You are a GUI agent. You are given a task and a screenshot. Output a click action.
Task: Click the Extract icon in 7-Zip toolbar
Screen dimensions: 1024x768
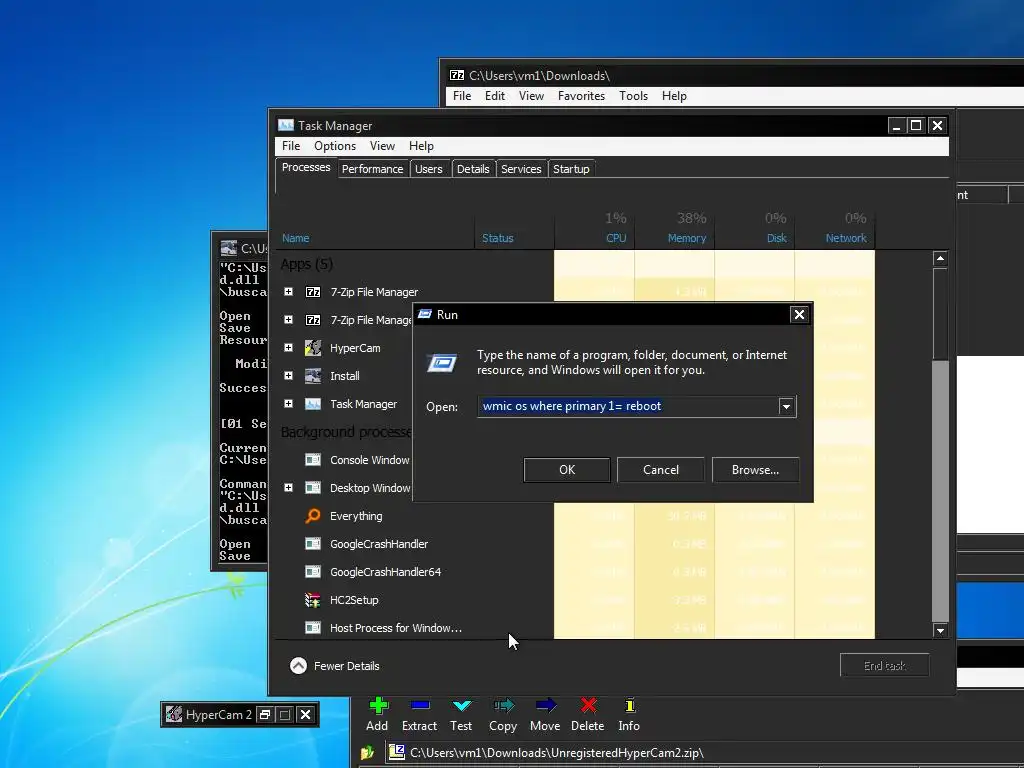[x=420, y=706]
